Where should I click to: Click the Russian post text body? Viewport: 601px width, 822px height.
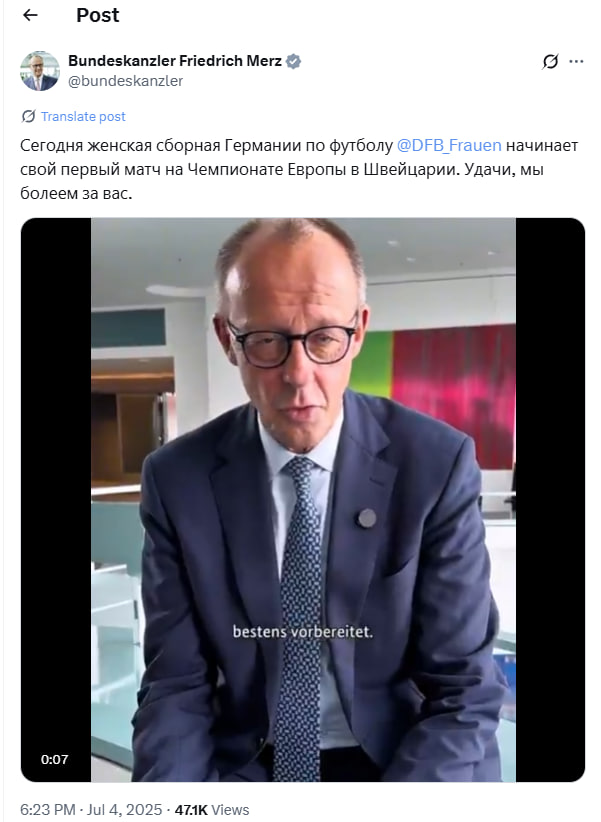pos(299,169)
